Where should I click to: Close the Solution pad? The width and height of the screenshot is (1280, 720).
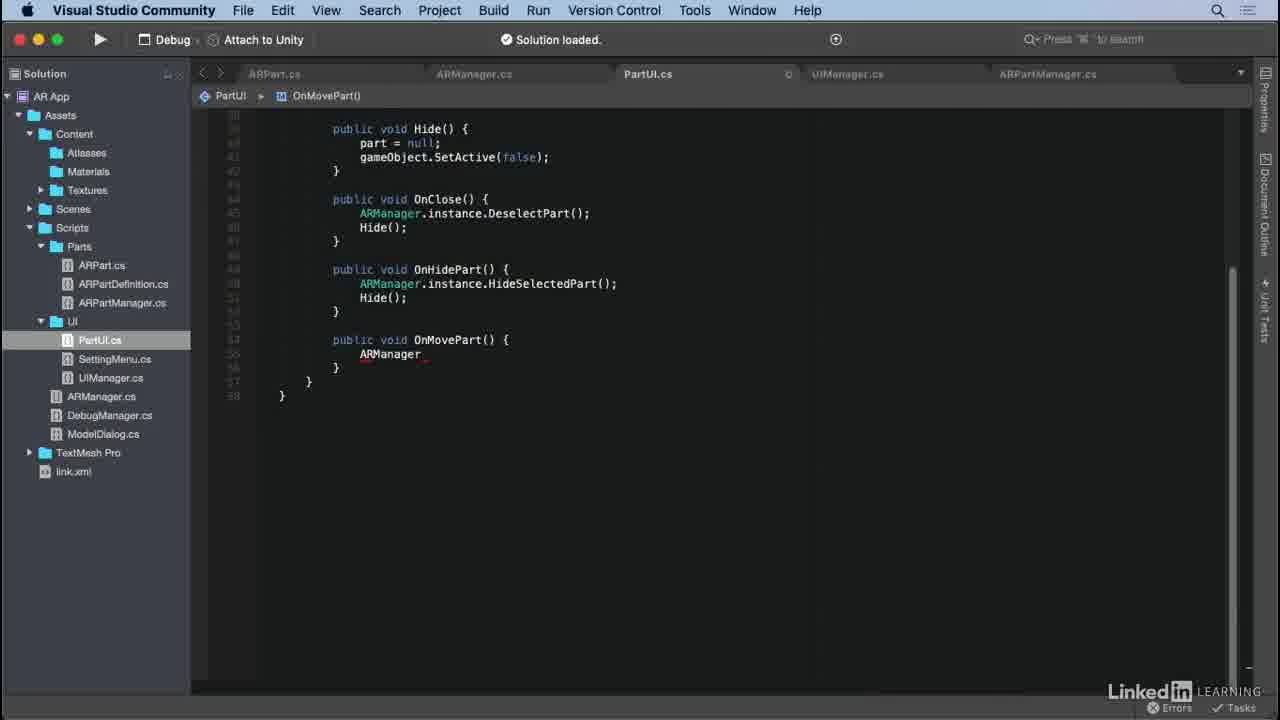pyautogui.click(x=181, y=74)
